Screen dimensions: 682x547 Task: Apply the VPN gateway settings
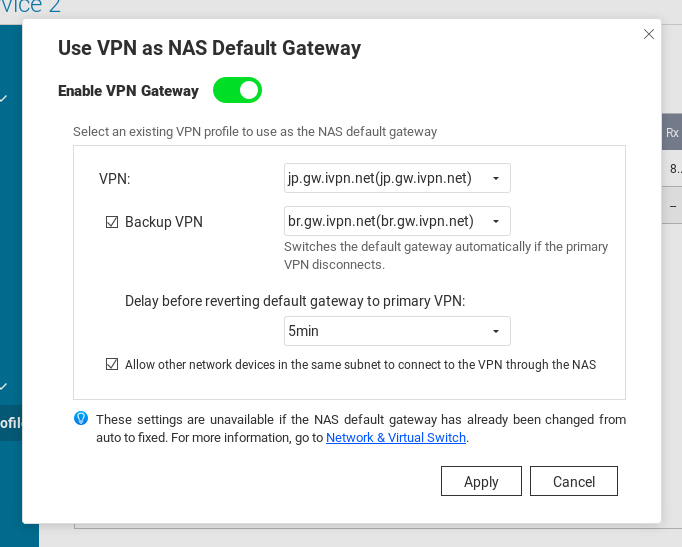[x=481, y=481]
